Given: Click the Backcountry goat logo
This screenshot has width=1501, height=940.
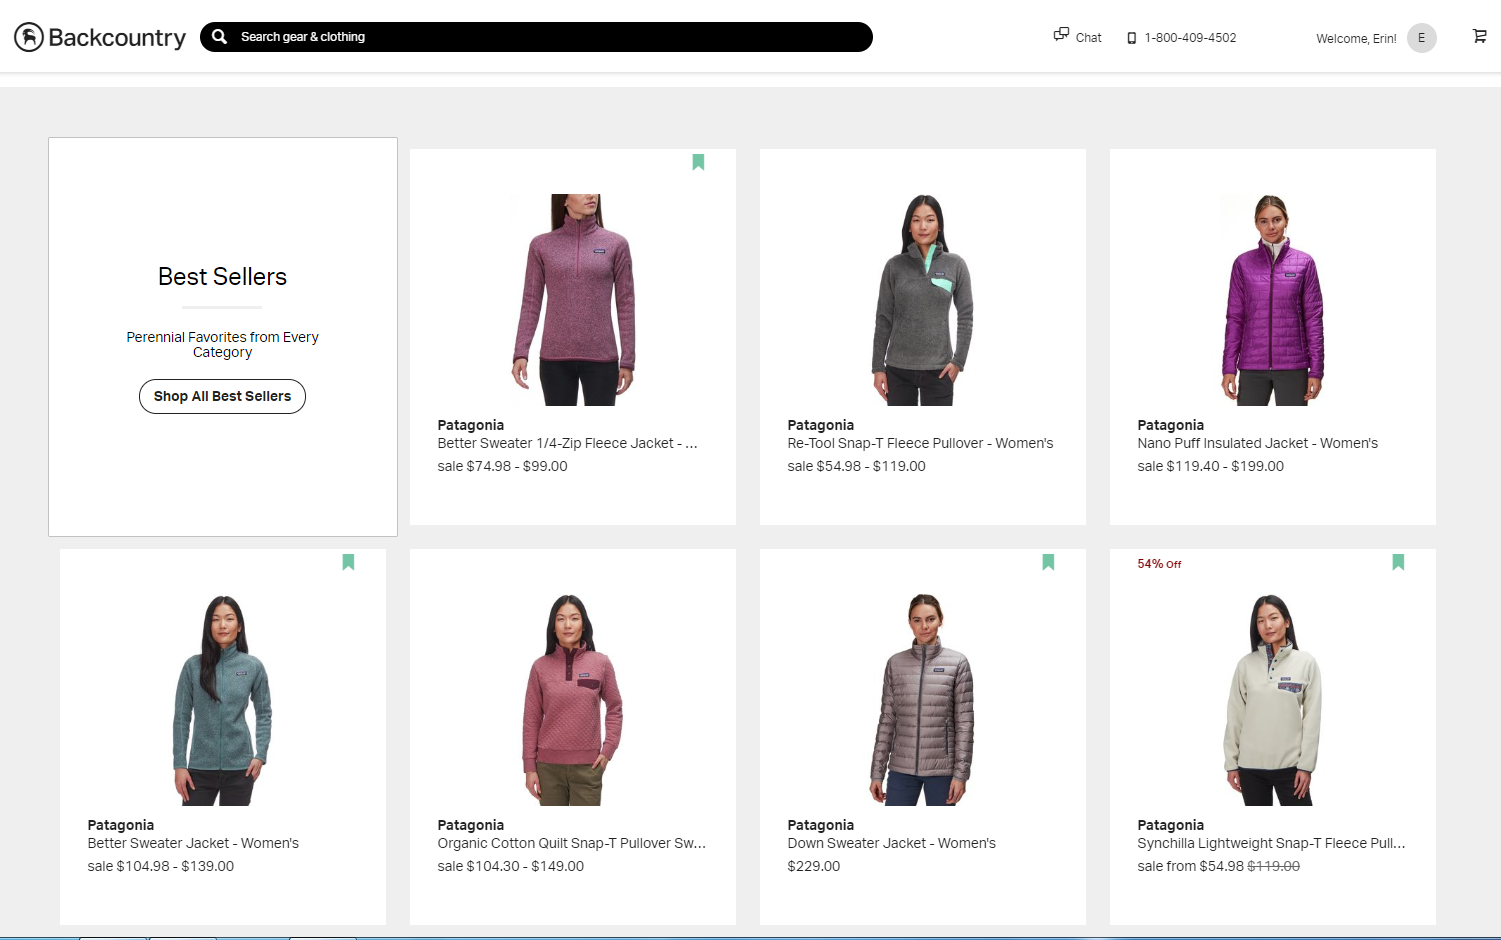Looking at the screenshot, I should 29,37.
